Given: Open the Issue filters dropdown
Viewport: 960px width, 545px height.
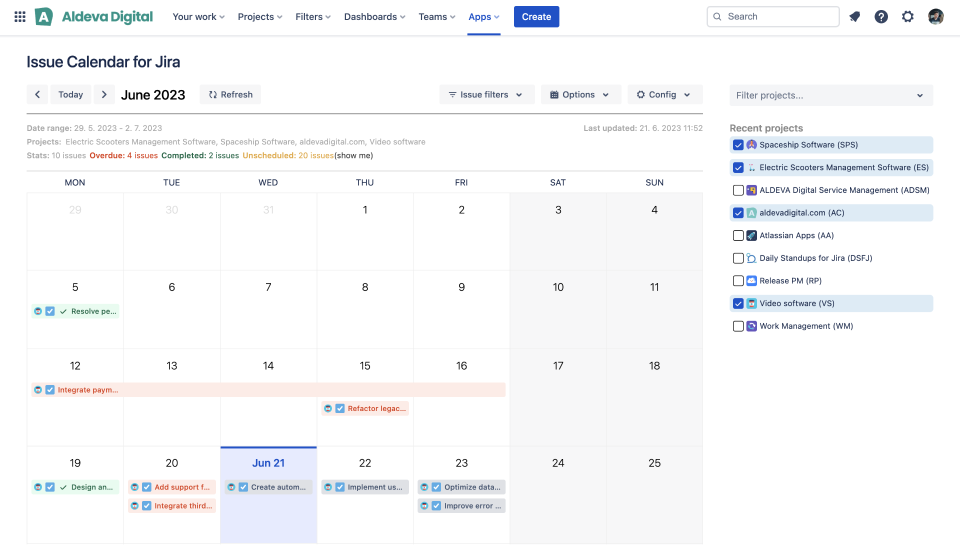Looking at the screenshot, I should click(486, 94).
